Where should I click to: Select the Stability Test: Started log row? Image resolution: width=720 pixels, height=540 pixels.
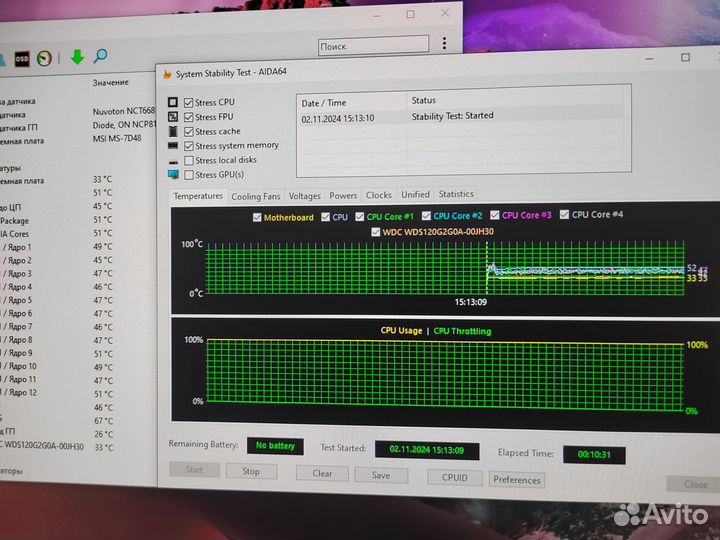pyautogui.click(x=461, y=117)
